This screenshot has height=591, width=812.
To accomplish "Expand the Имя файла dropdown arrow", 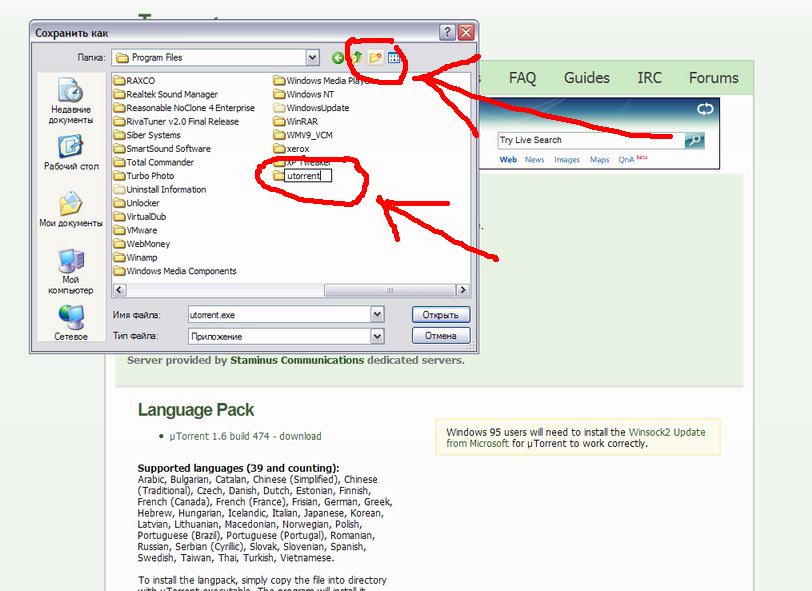I will (377, 314).
